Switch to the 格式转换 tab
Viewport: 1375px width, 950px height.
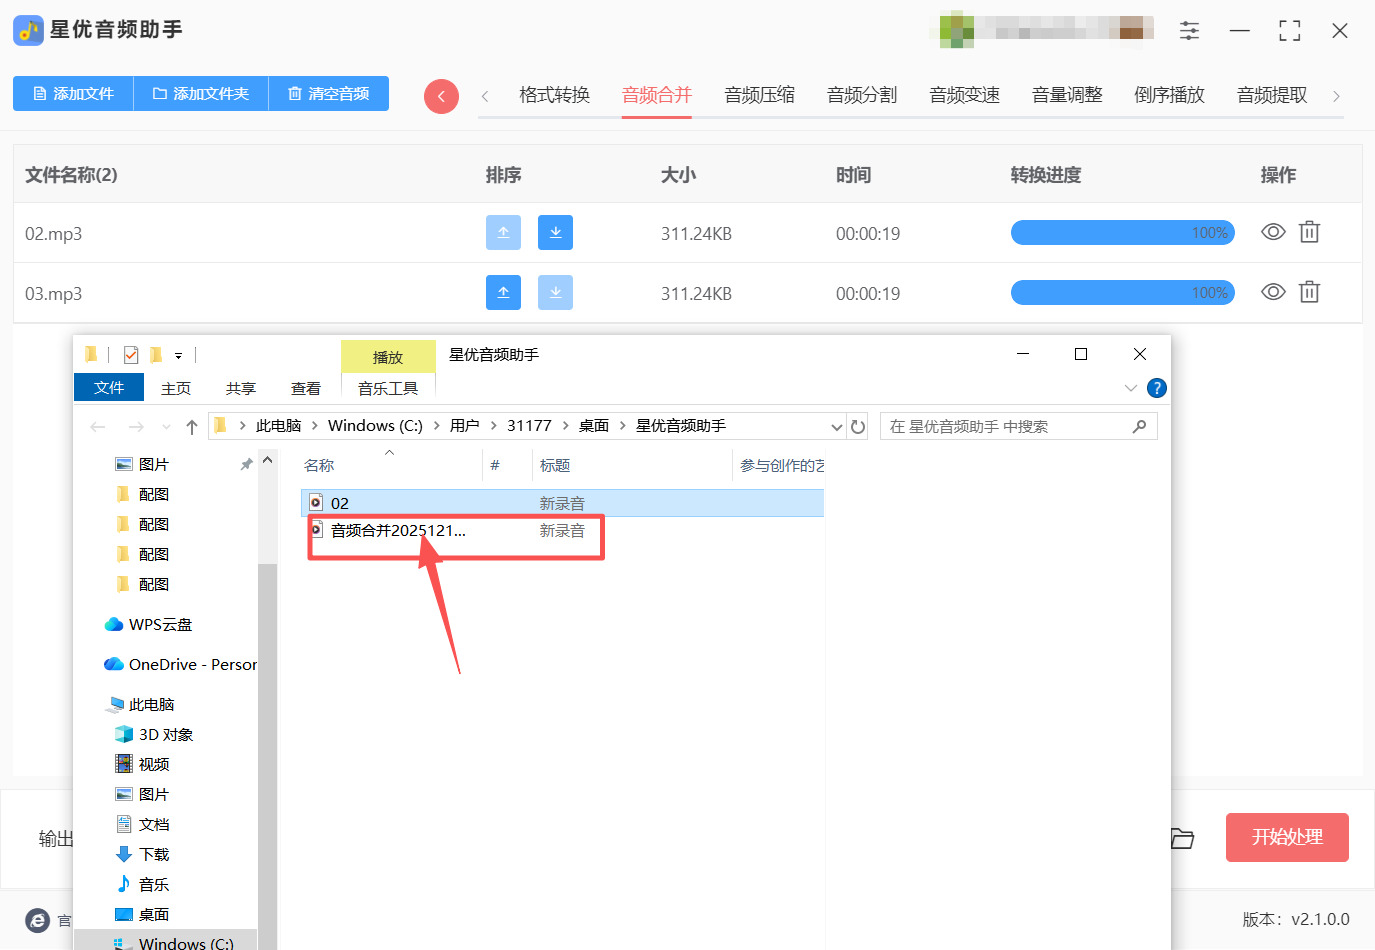click(x=555, y=95)
